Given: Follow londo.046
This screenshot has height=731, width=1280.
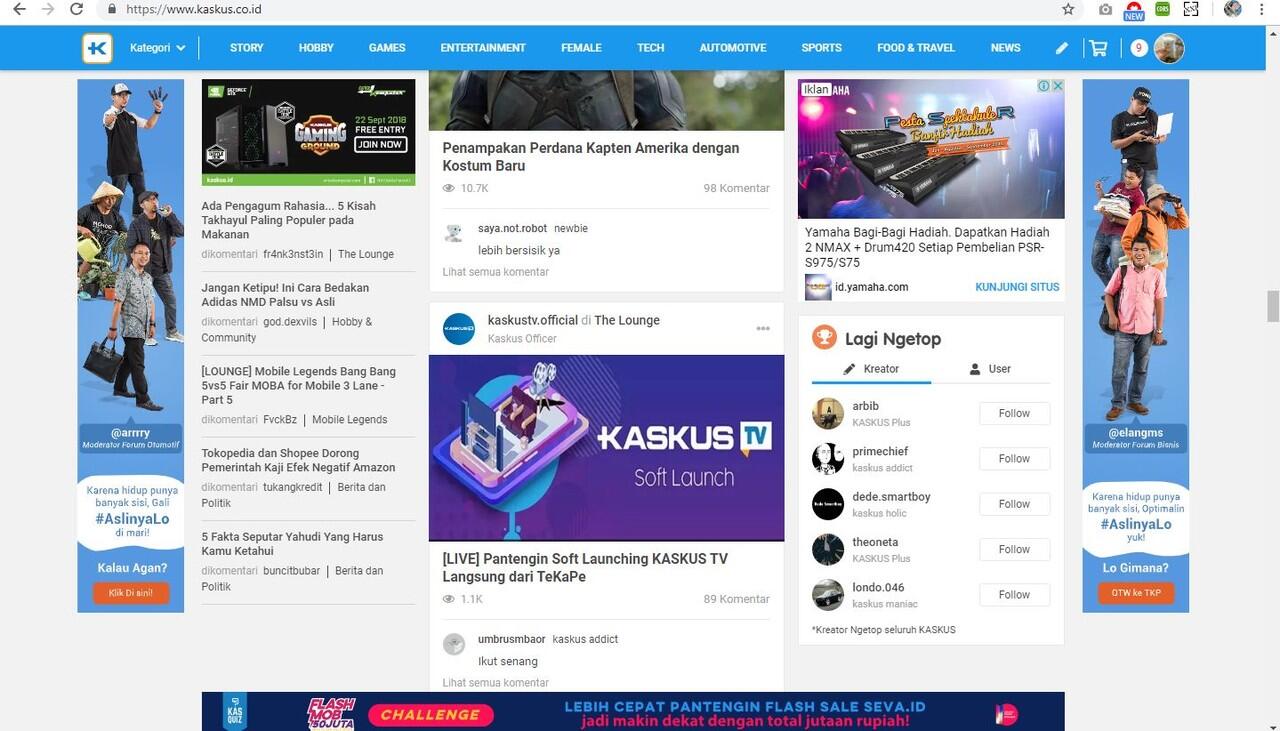Looking at the screenshot, I should [1014, 595].
